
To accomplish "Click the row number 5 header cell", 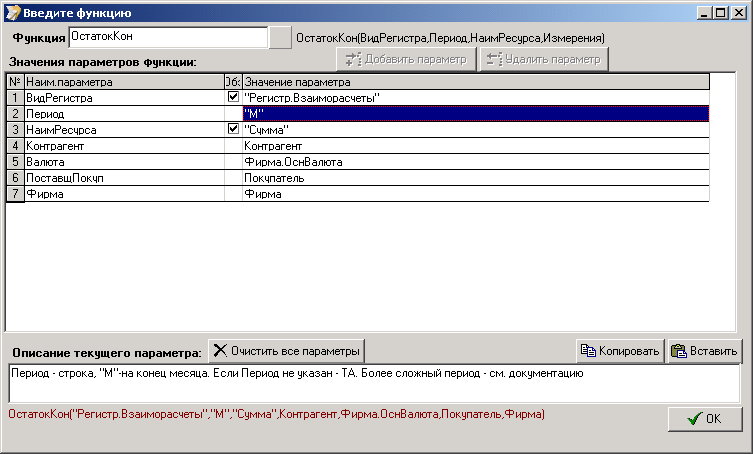I will pos(15,162).
